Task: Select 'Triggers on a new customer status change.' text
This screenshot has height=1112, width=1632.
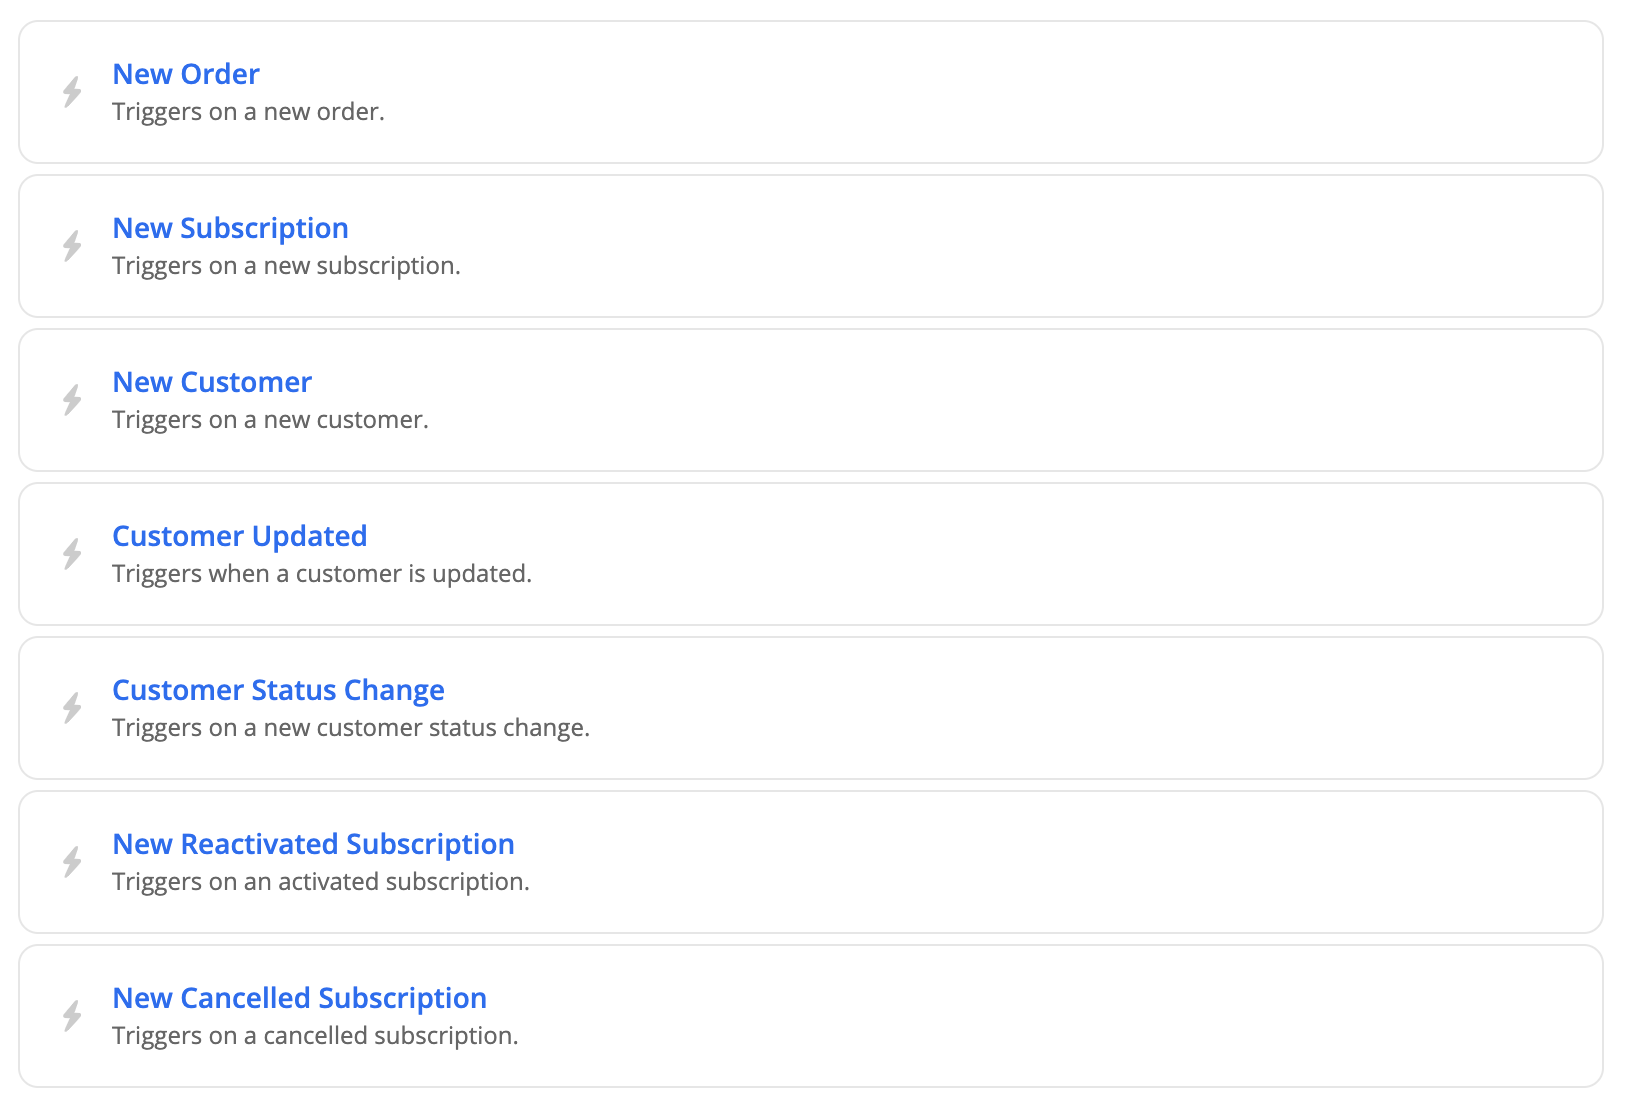Action: (x=351, y=728)
